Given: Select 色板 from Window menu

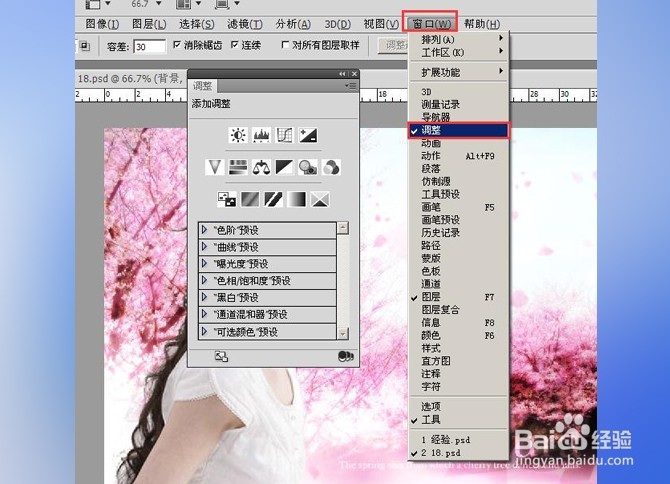Looking at the screenshot, I should coord(459,271).
